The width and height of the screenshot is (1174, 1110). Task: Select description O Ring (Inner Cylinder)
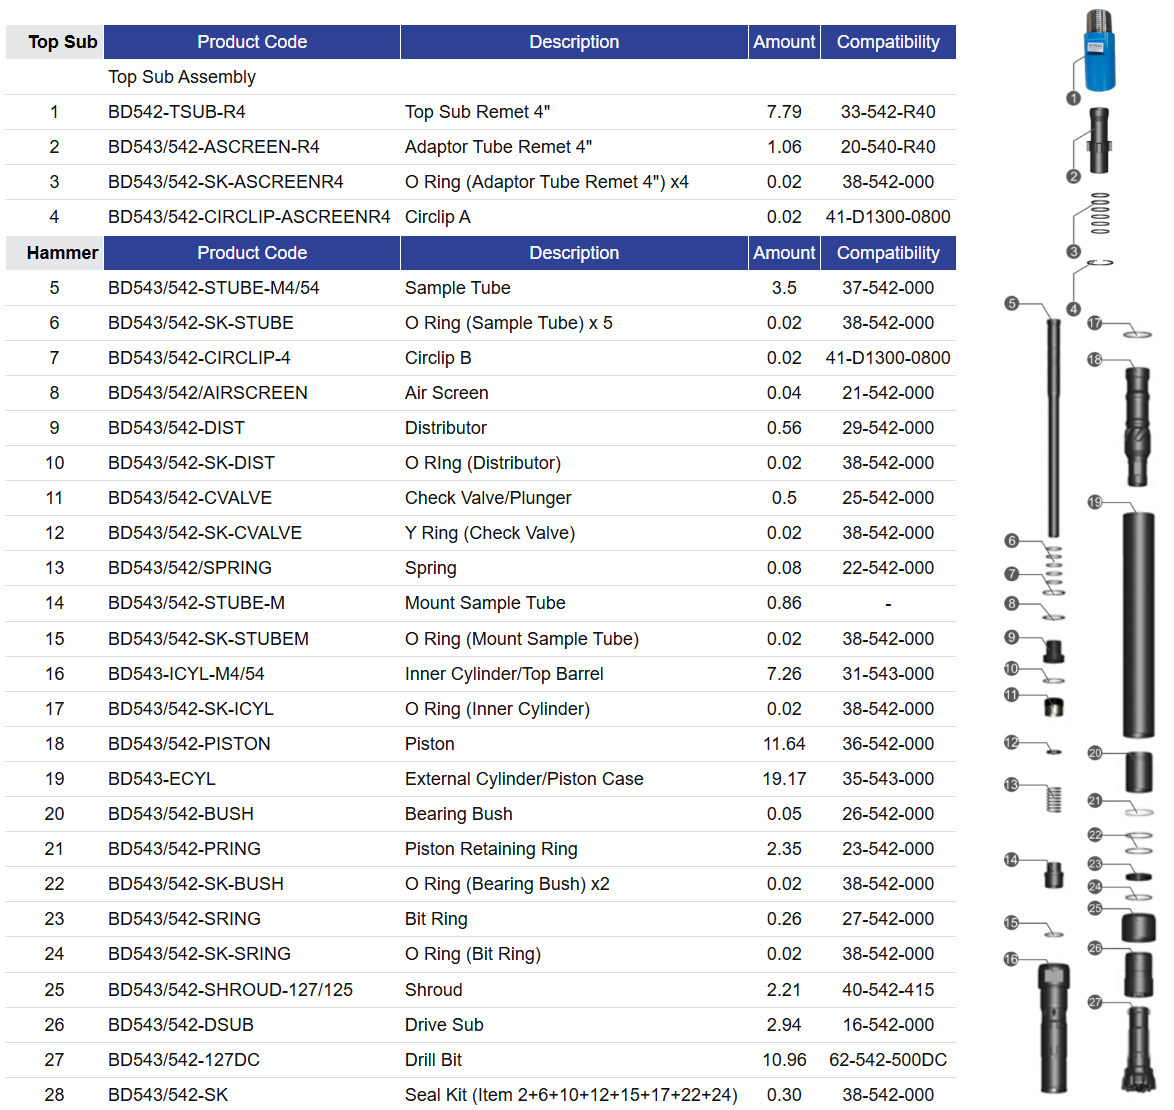[x=497, y=710]
